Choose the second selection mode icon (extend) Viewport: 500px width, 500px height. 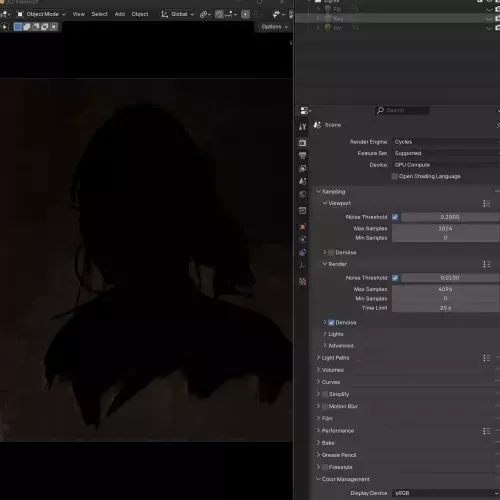click(x=27, y=27)
